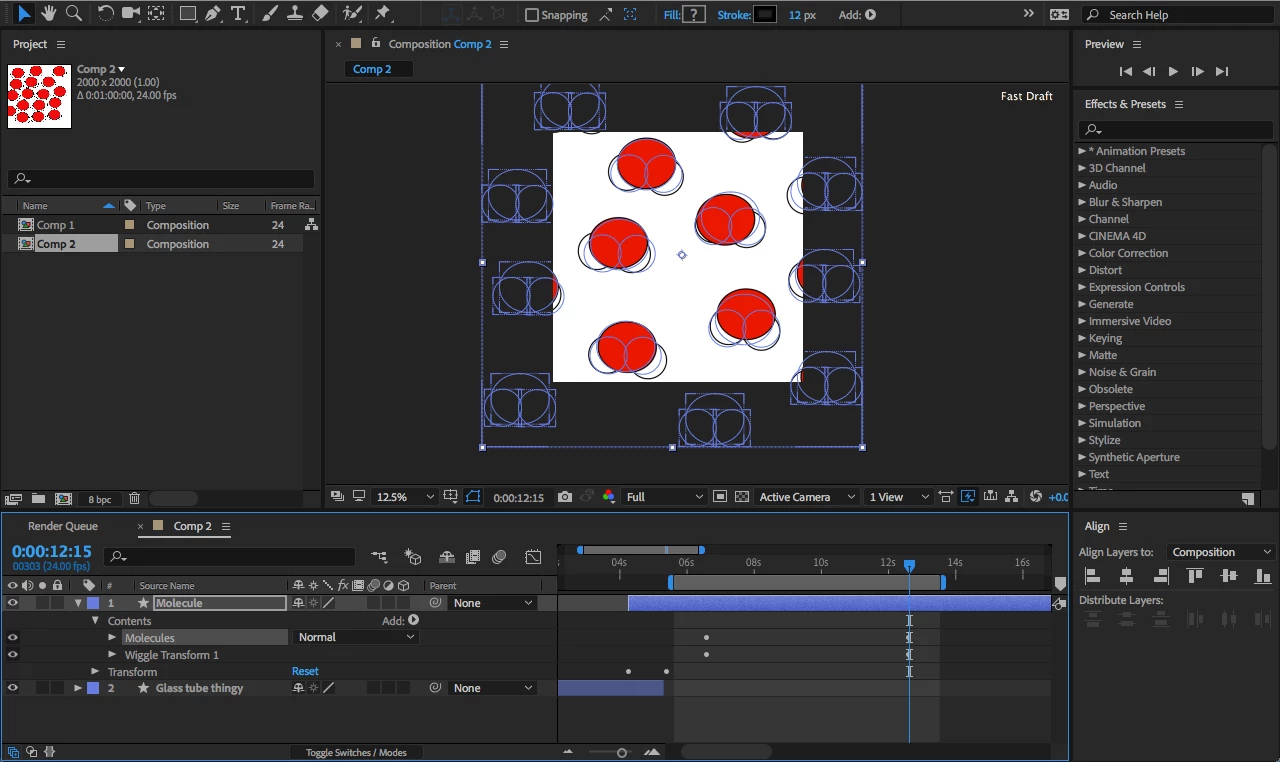
Task: Choose the Type tool
Action: [238, 14]
